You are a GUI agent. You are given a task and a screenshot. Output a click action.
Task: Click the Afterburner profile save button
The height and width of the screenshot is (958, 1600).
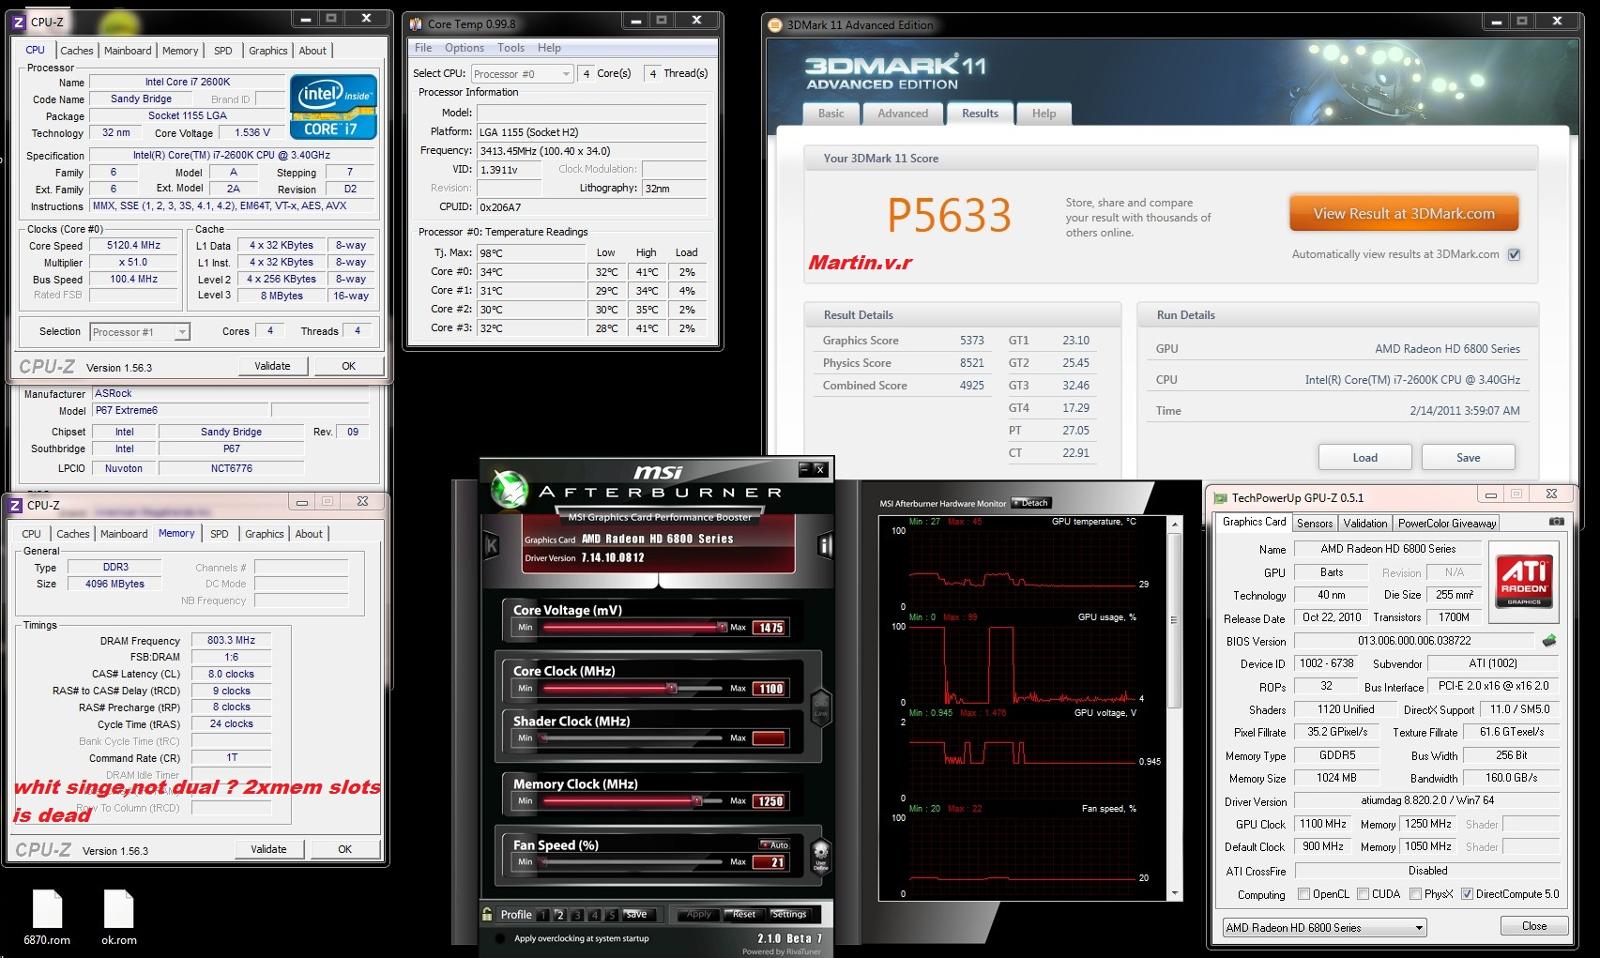click(x=637, y=914)
